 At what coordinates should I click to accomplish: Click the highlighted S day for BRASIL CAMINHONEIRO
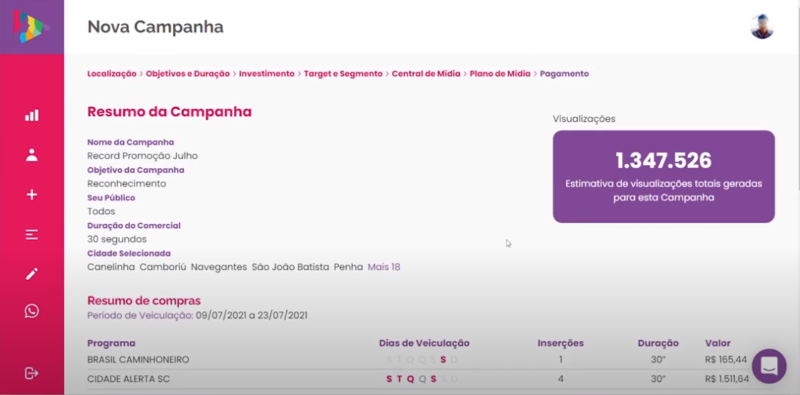pos(443,360)
